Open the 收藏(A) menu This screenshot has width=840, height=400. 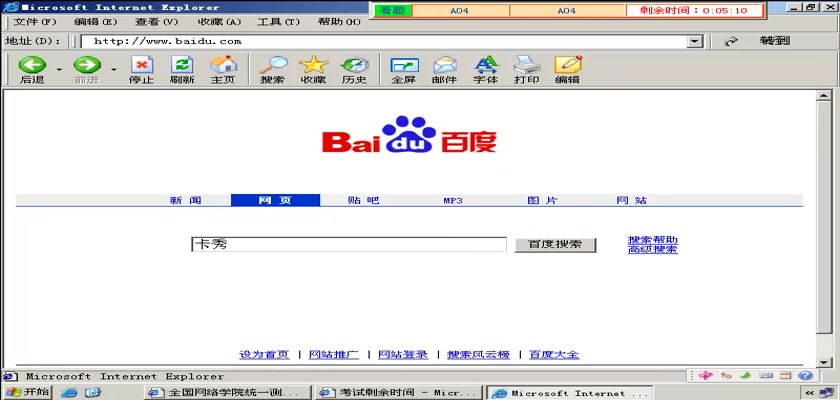point(220,22)
